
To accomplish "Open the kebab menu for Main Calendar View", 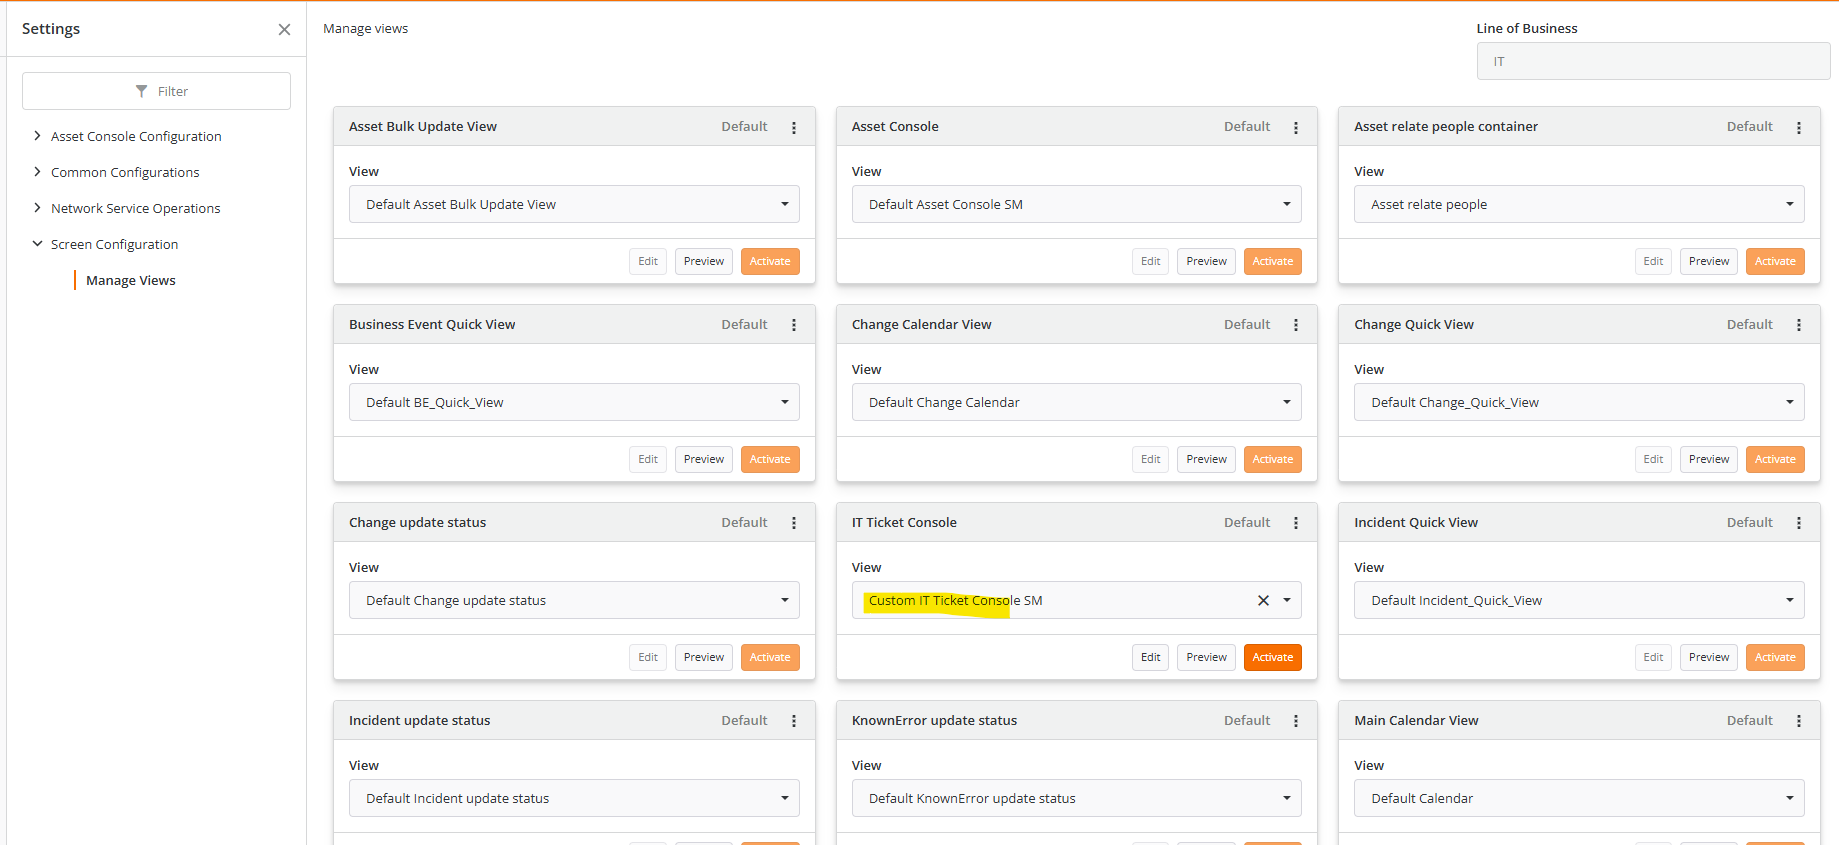I will (1799, 721).
